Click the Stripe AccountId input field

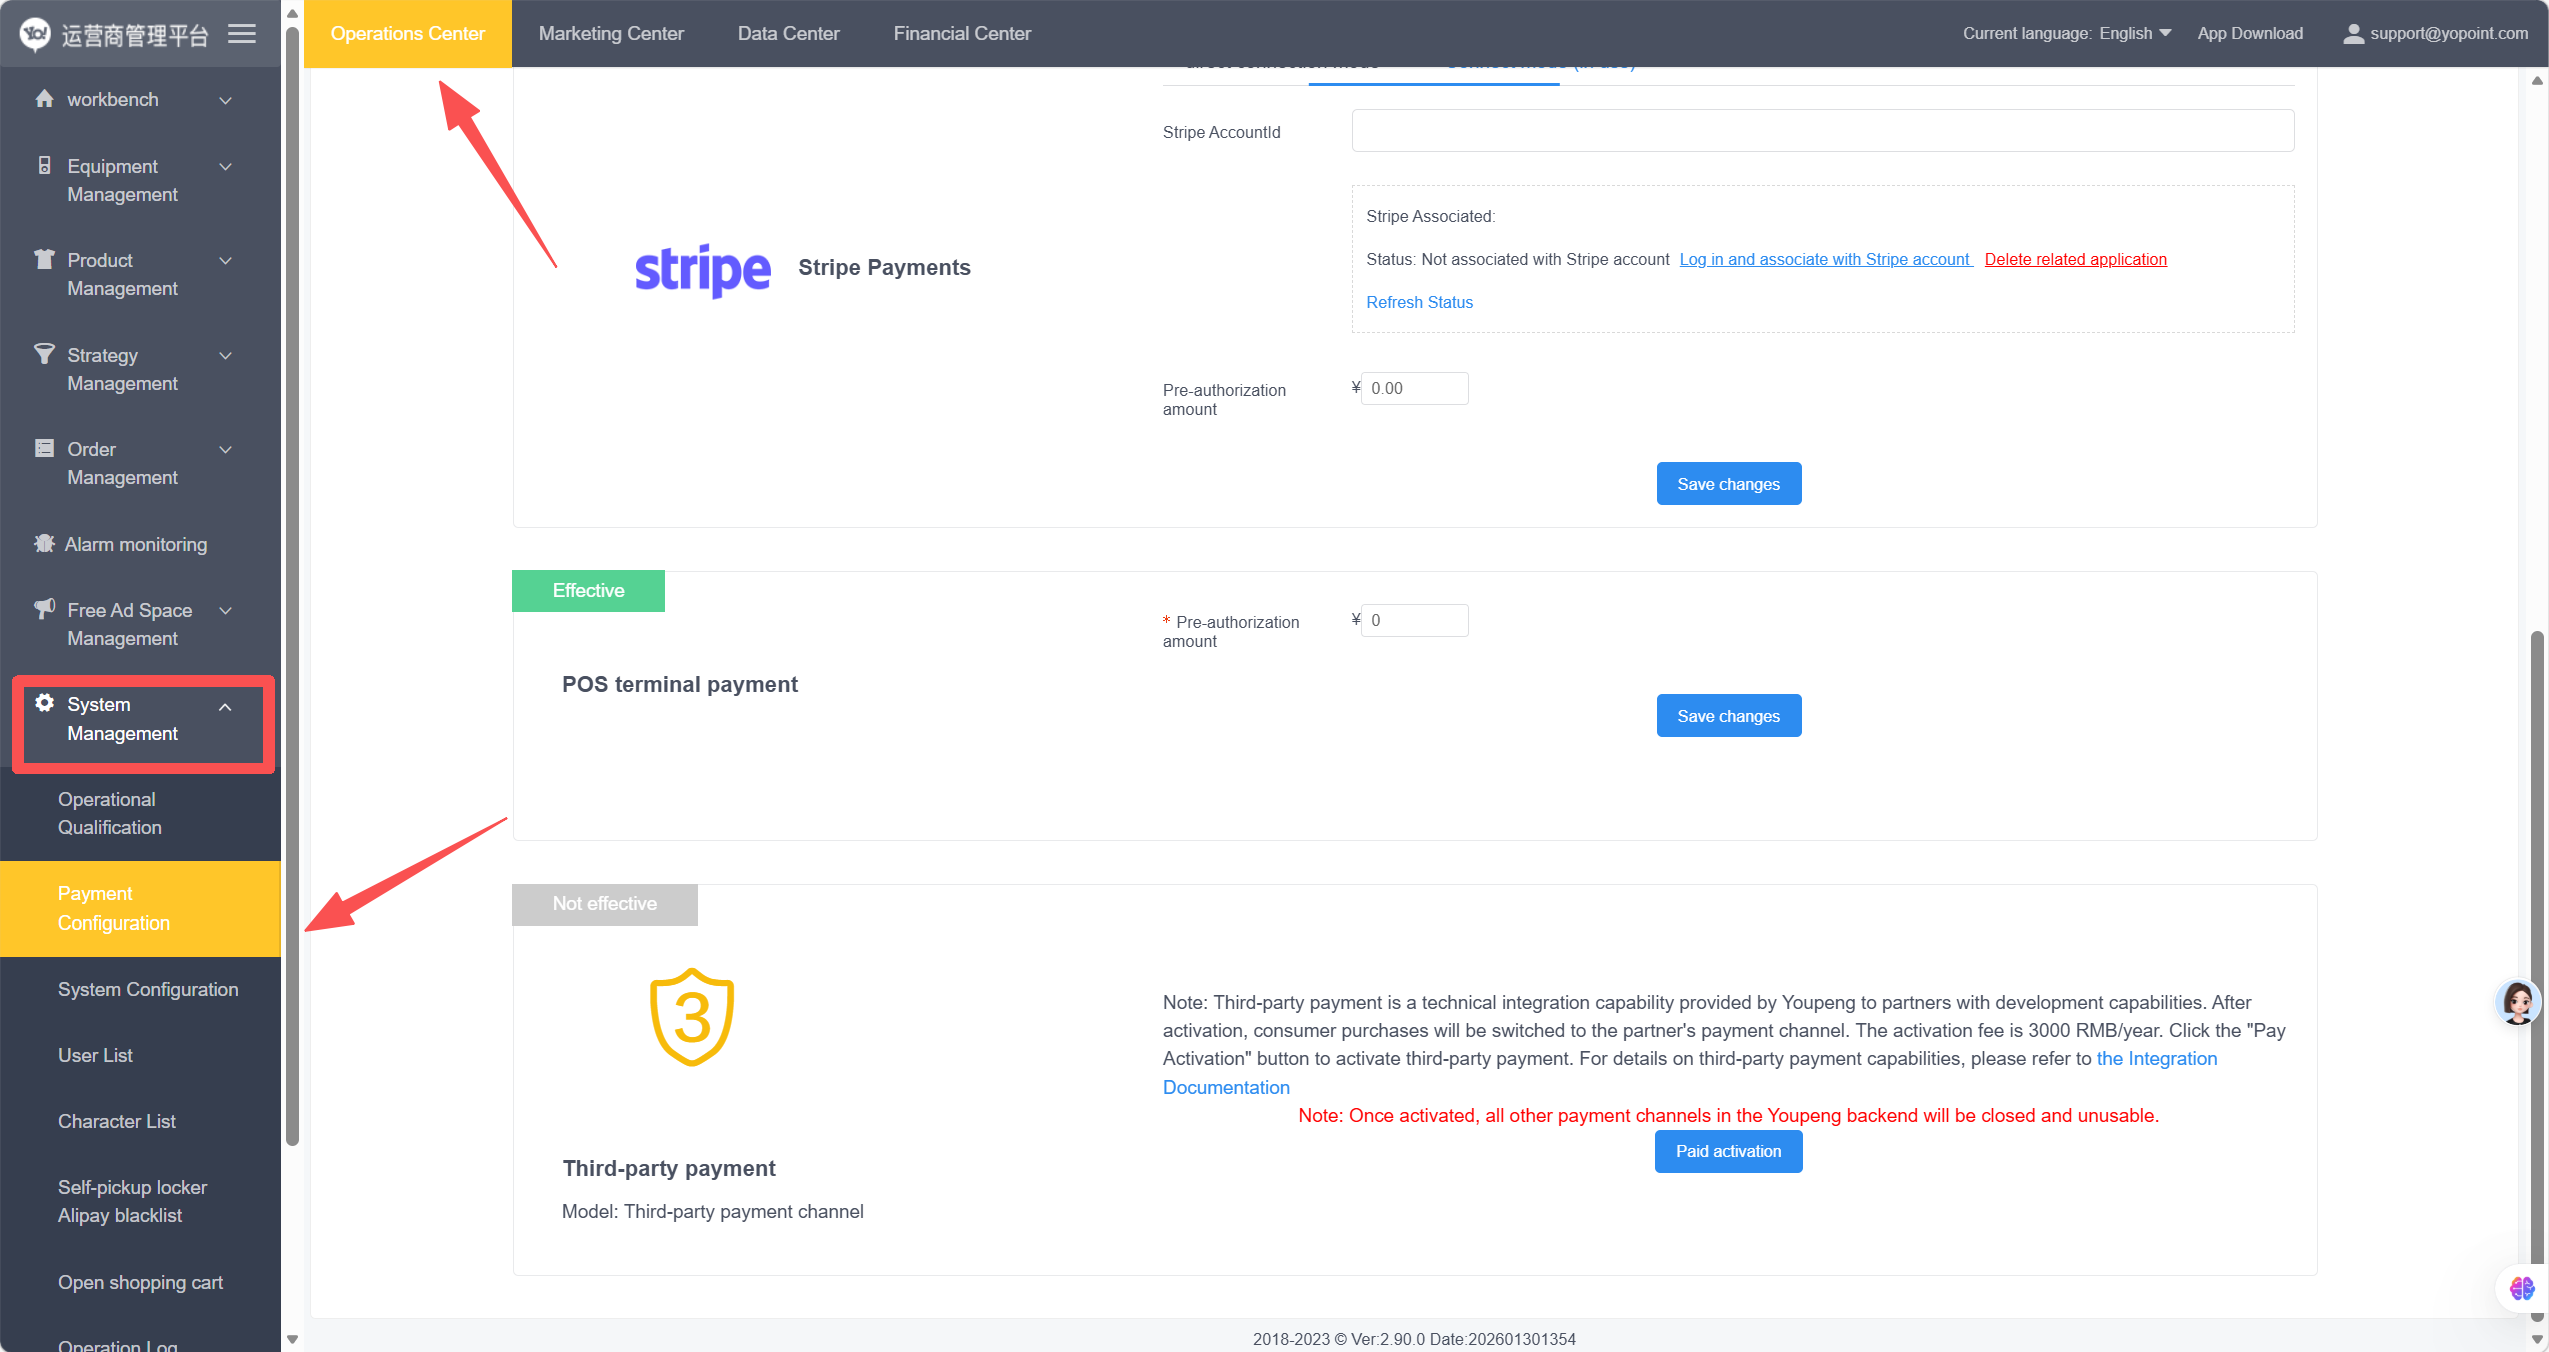1822,131
